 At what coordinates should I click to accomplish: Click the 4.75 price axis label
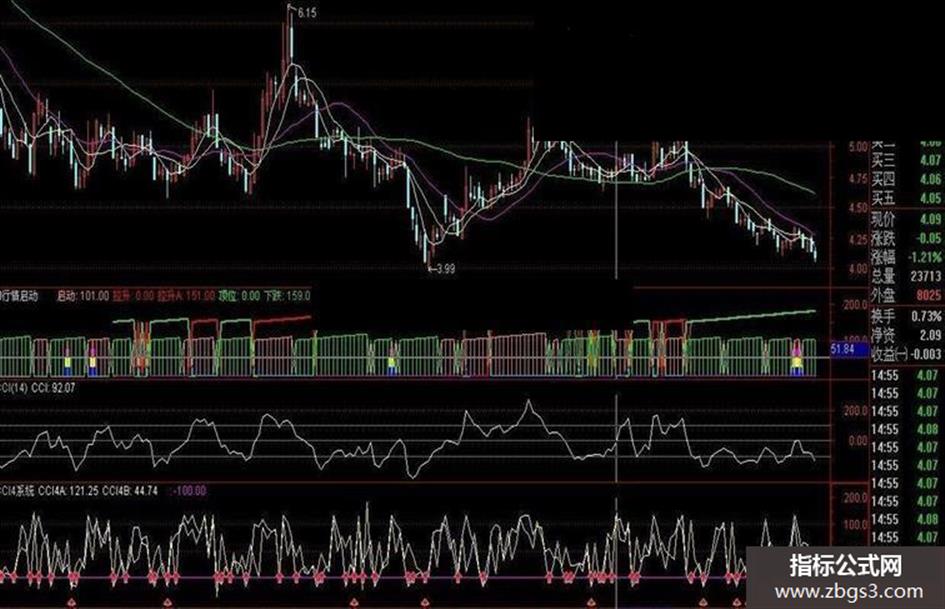click(858, 178)
